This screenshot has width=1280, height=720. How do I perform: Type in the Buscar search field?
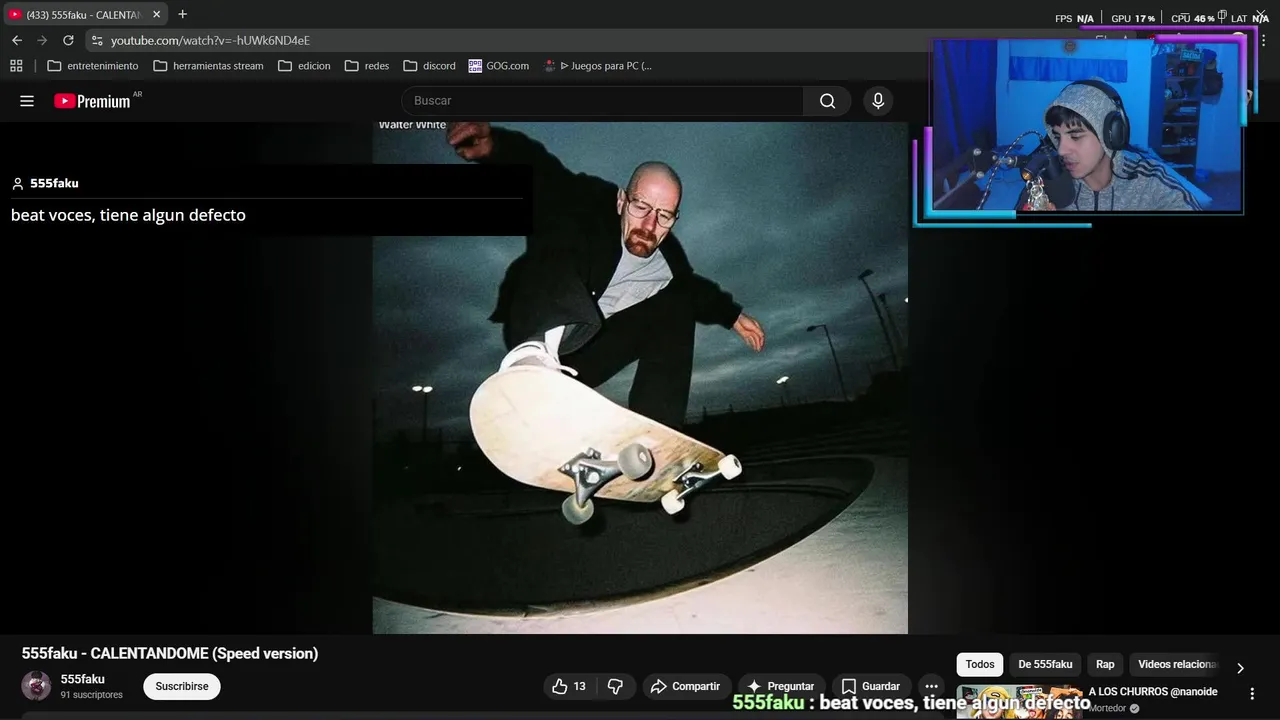[x=603, y=101]
